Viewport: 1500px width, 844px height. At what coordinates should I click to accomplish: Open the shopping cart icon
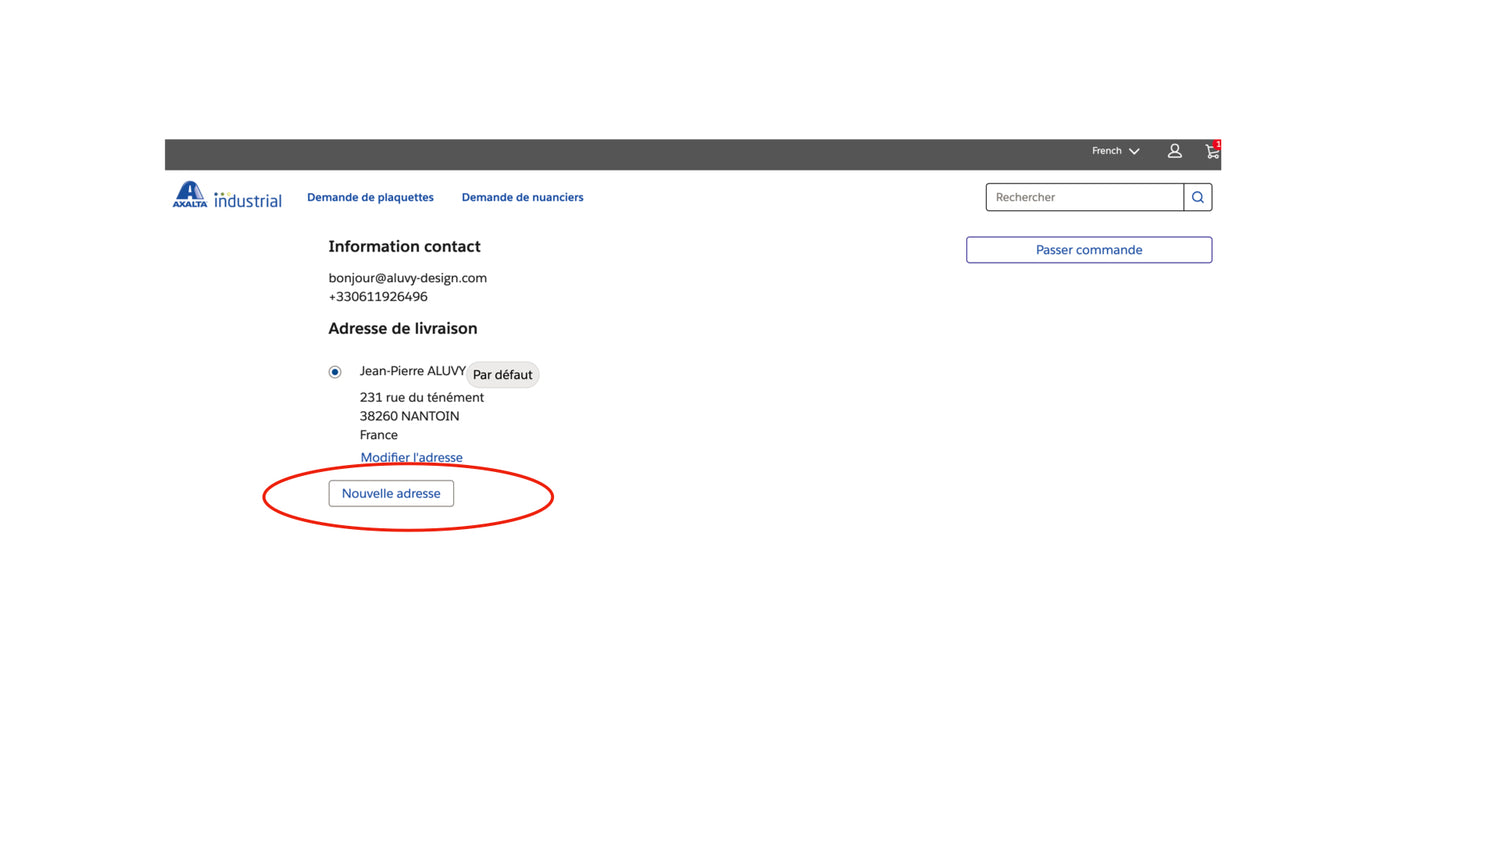click(x=1211, y=152)
